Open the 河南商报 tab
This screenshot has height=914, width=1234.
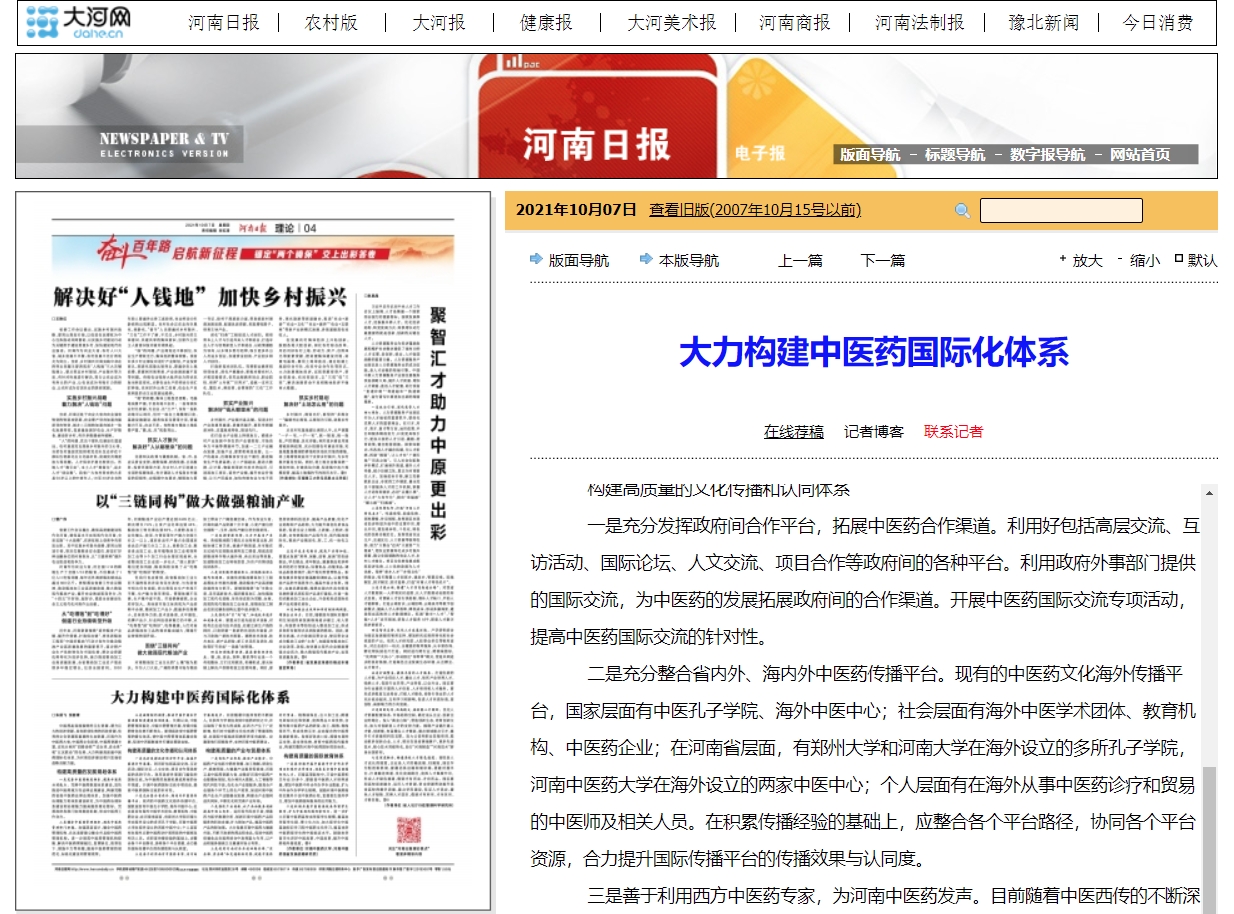pyautogui.click(x=794, y=22)
